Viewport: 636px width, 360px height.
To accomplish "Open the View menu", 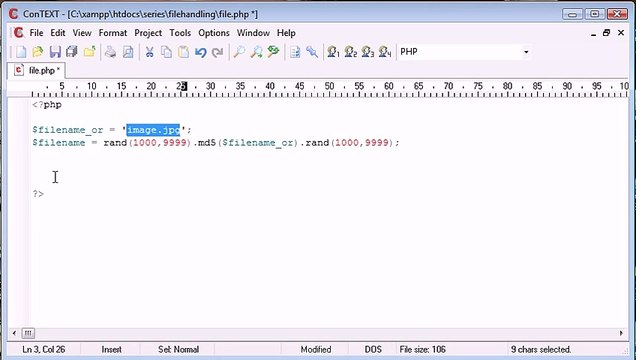I will click(x=82, y=33).
